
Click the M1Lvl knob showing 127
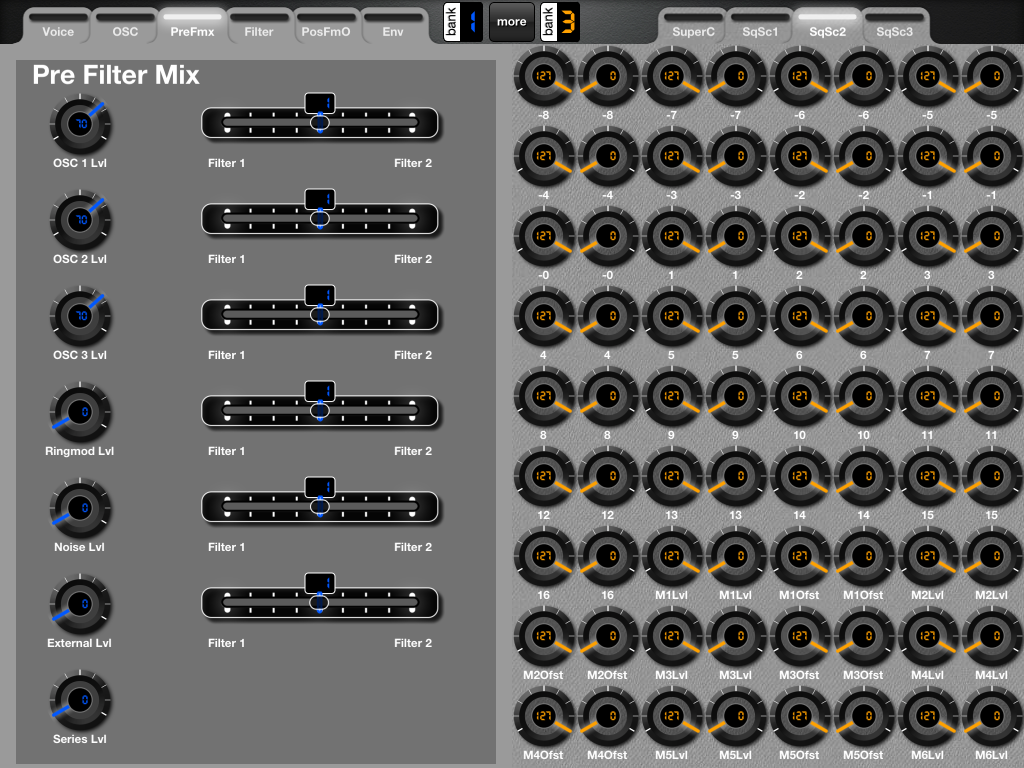pyautogui.click(x=671, y=556)
